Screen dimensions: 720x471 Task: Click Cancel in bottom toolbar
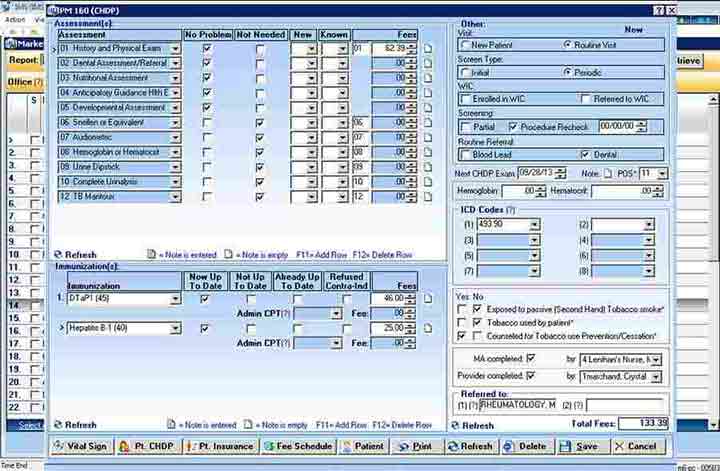click(x=638, y=446)
